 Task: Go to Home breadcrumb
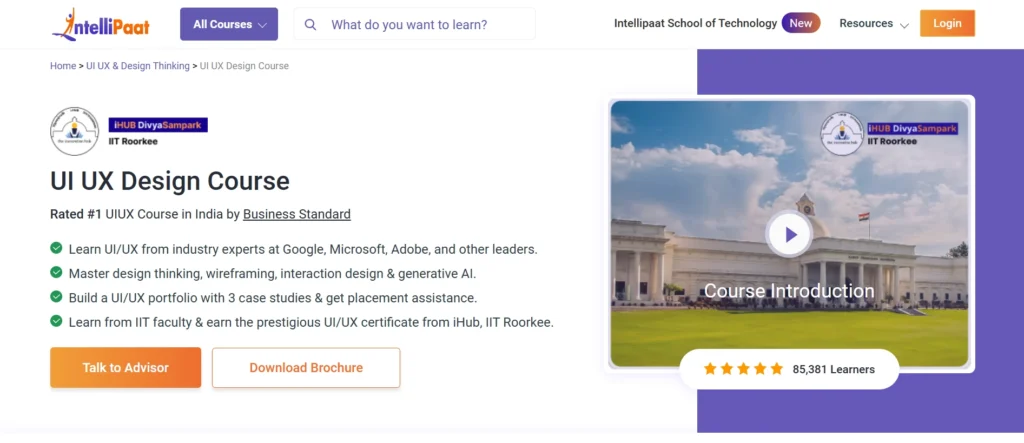tap(63, 66)
